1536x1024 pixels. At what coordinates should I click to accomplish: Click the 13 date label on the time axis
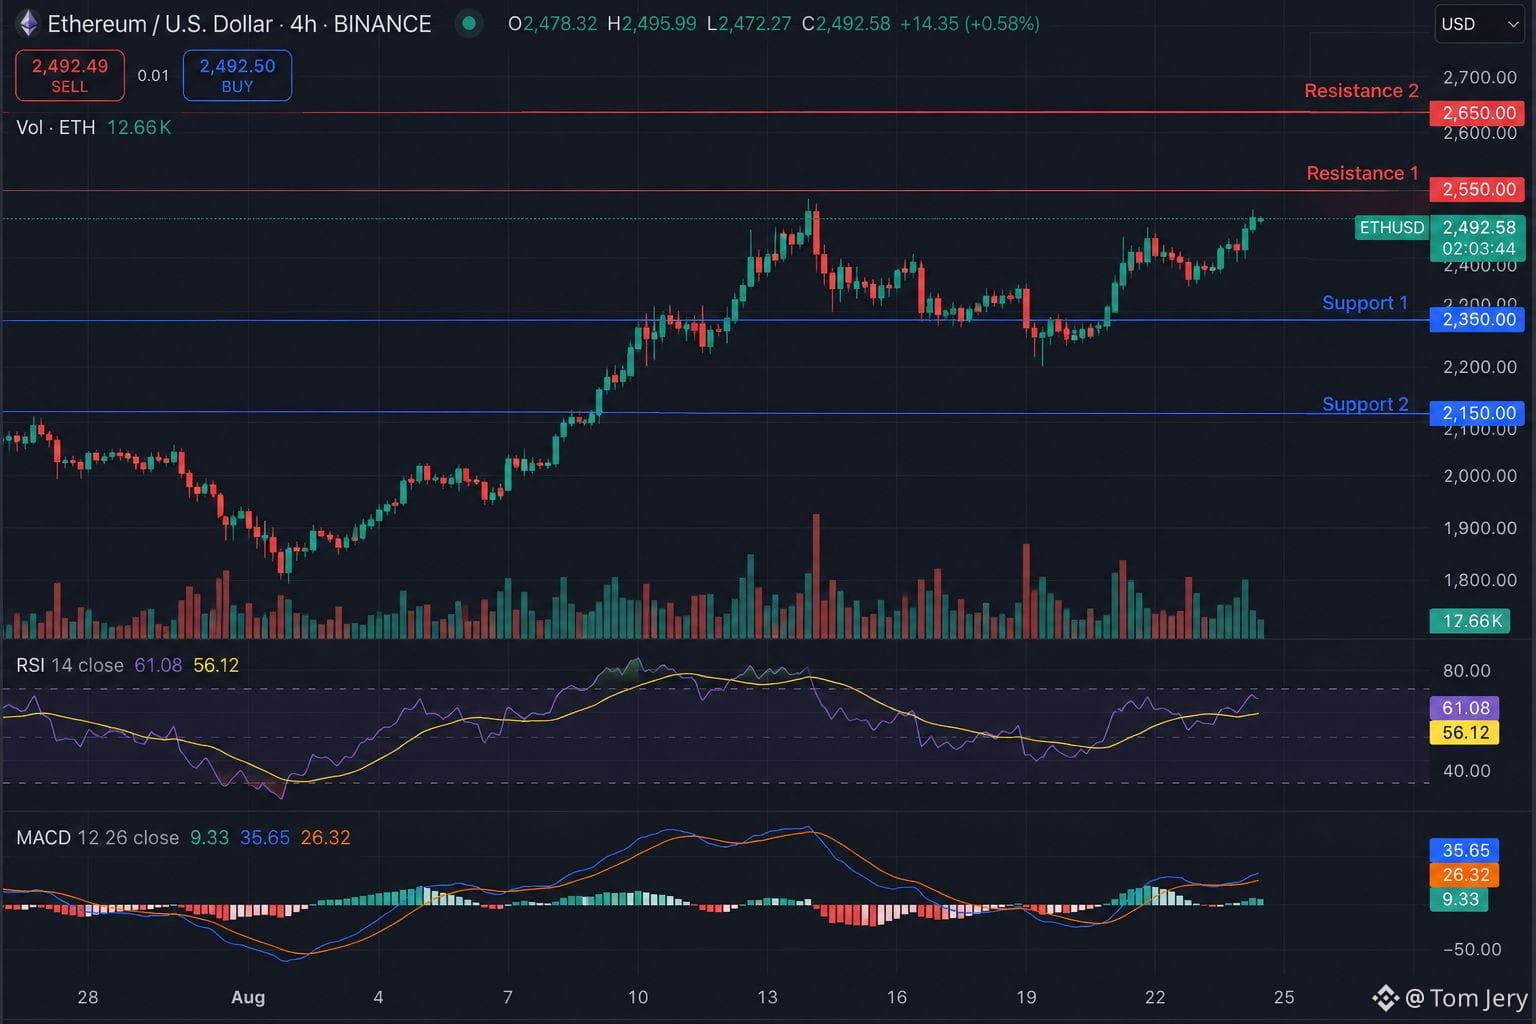click(767, 997)
